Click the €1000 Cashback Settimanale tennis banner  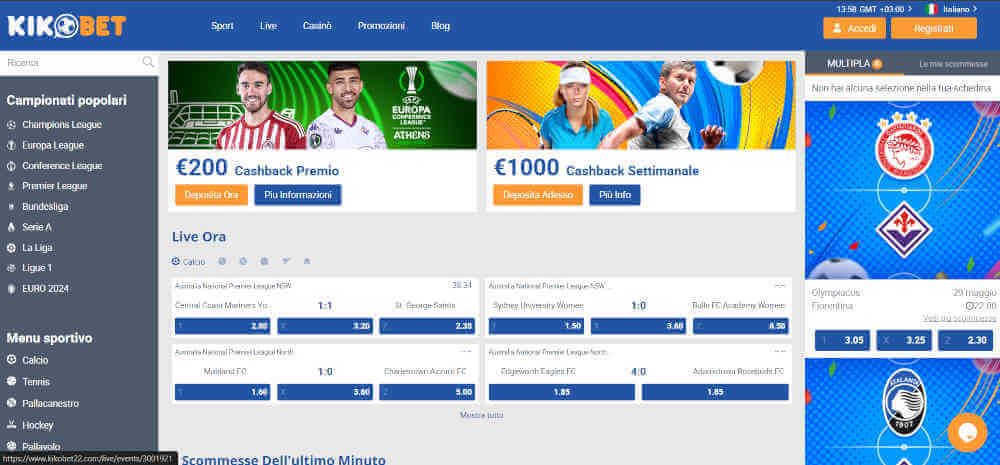point(641,105)
